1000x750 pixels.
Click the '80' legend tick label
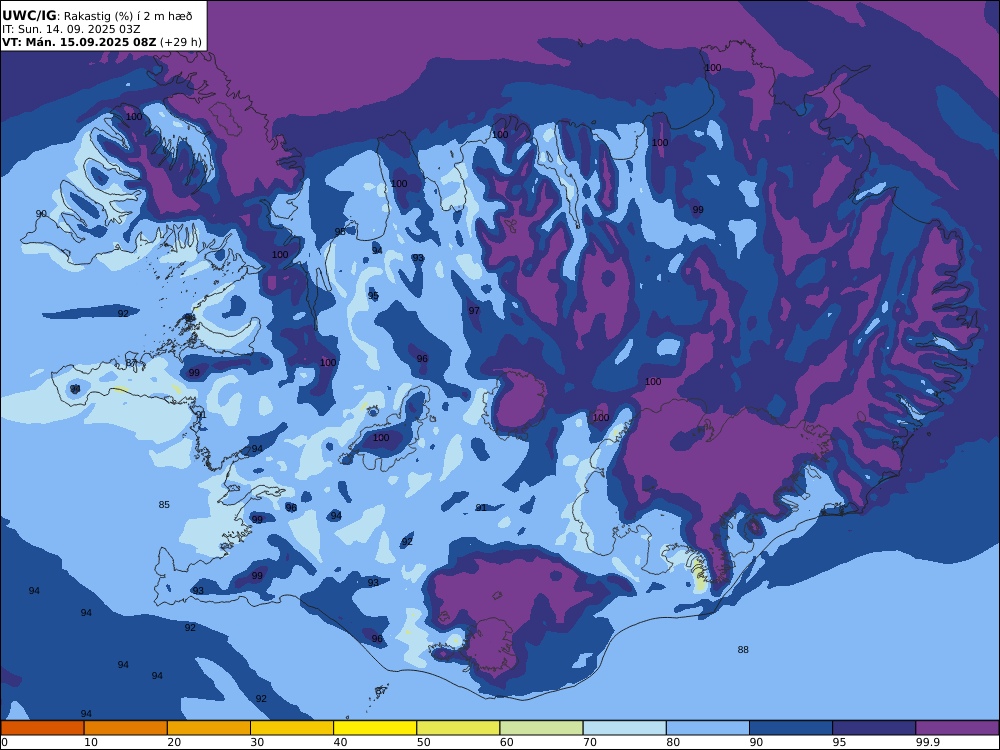(x=673, y=742)
